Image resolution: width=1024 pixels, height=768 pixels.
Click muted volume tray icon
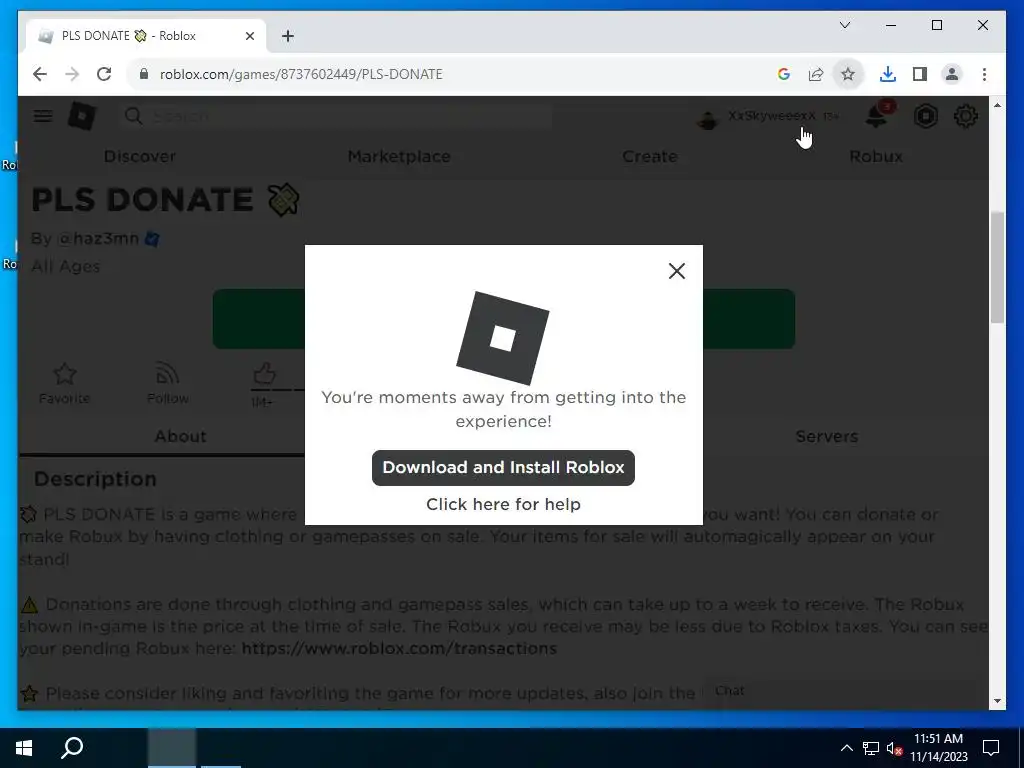point(894,748)
